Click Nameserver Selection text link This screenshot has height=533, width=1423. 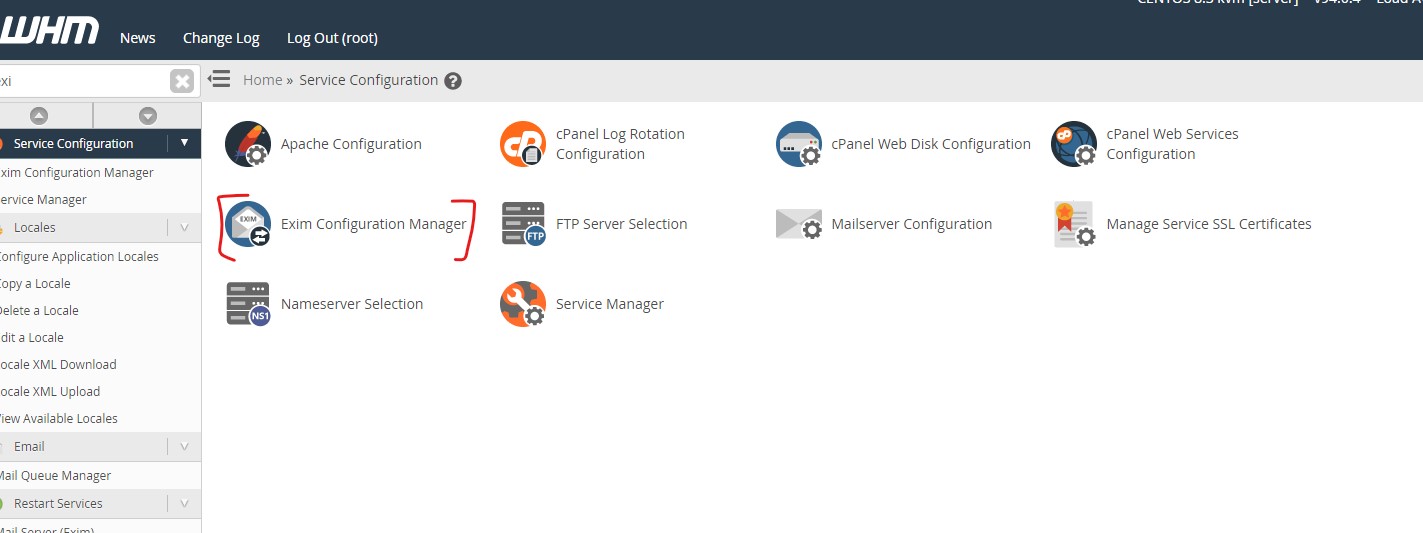click(x=352, y=304)
